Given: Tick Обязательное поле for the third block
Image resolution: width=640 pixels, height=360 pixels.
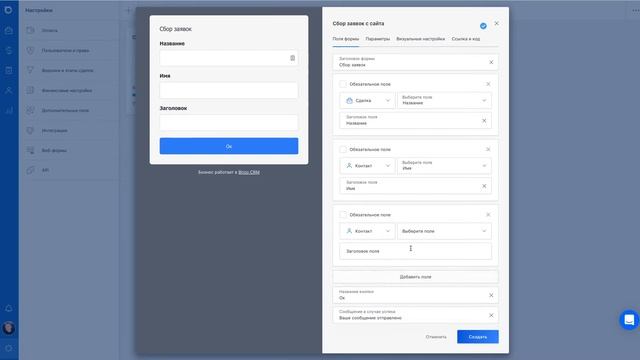Looking at the screenshot, I should click(x=343, y=215).
